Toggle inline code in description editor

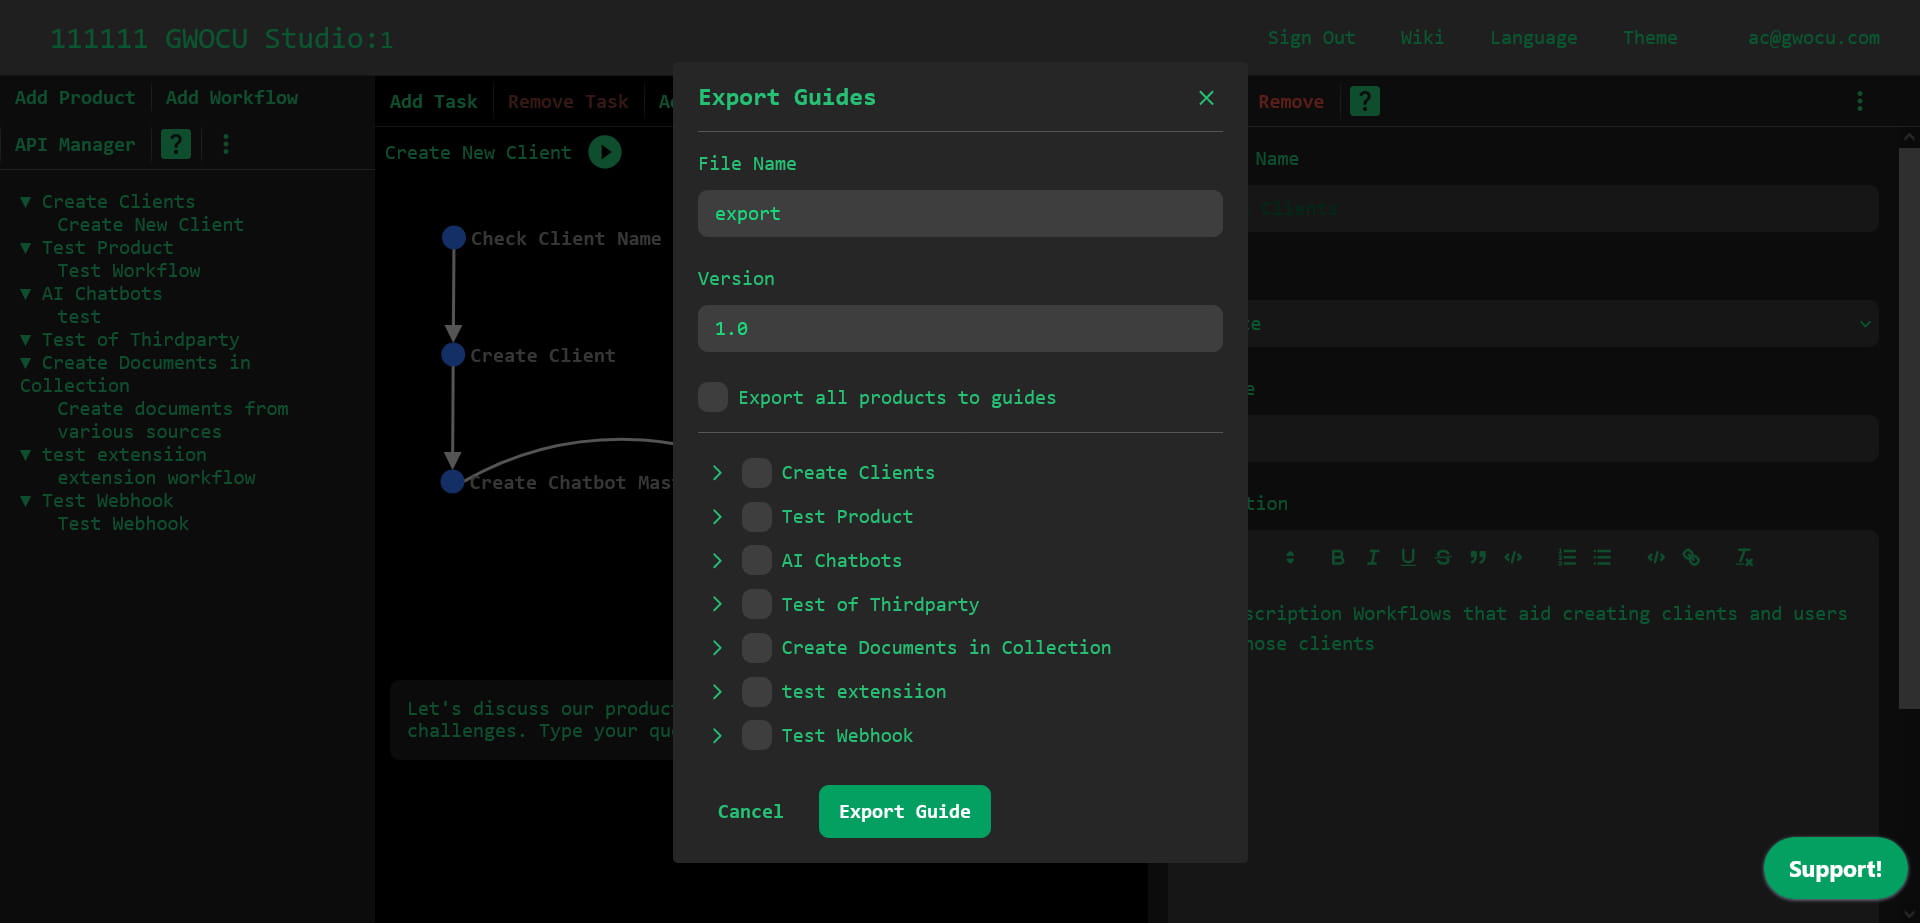point(1656,558)
